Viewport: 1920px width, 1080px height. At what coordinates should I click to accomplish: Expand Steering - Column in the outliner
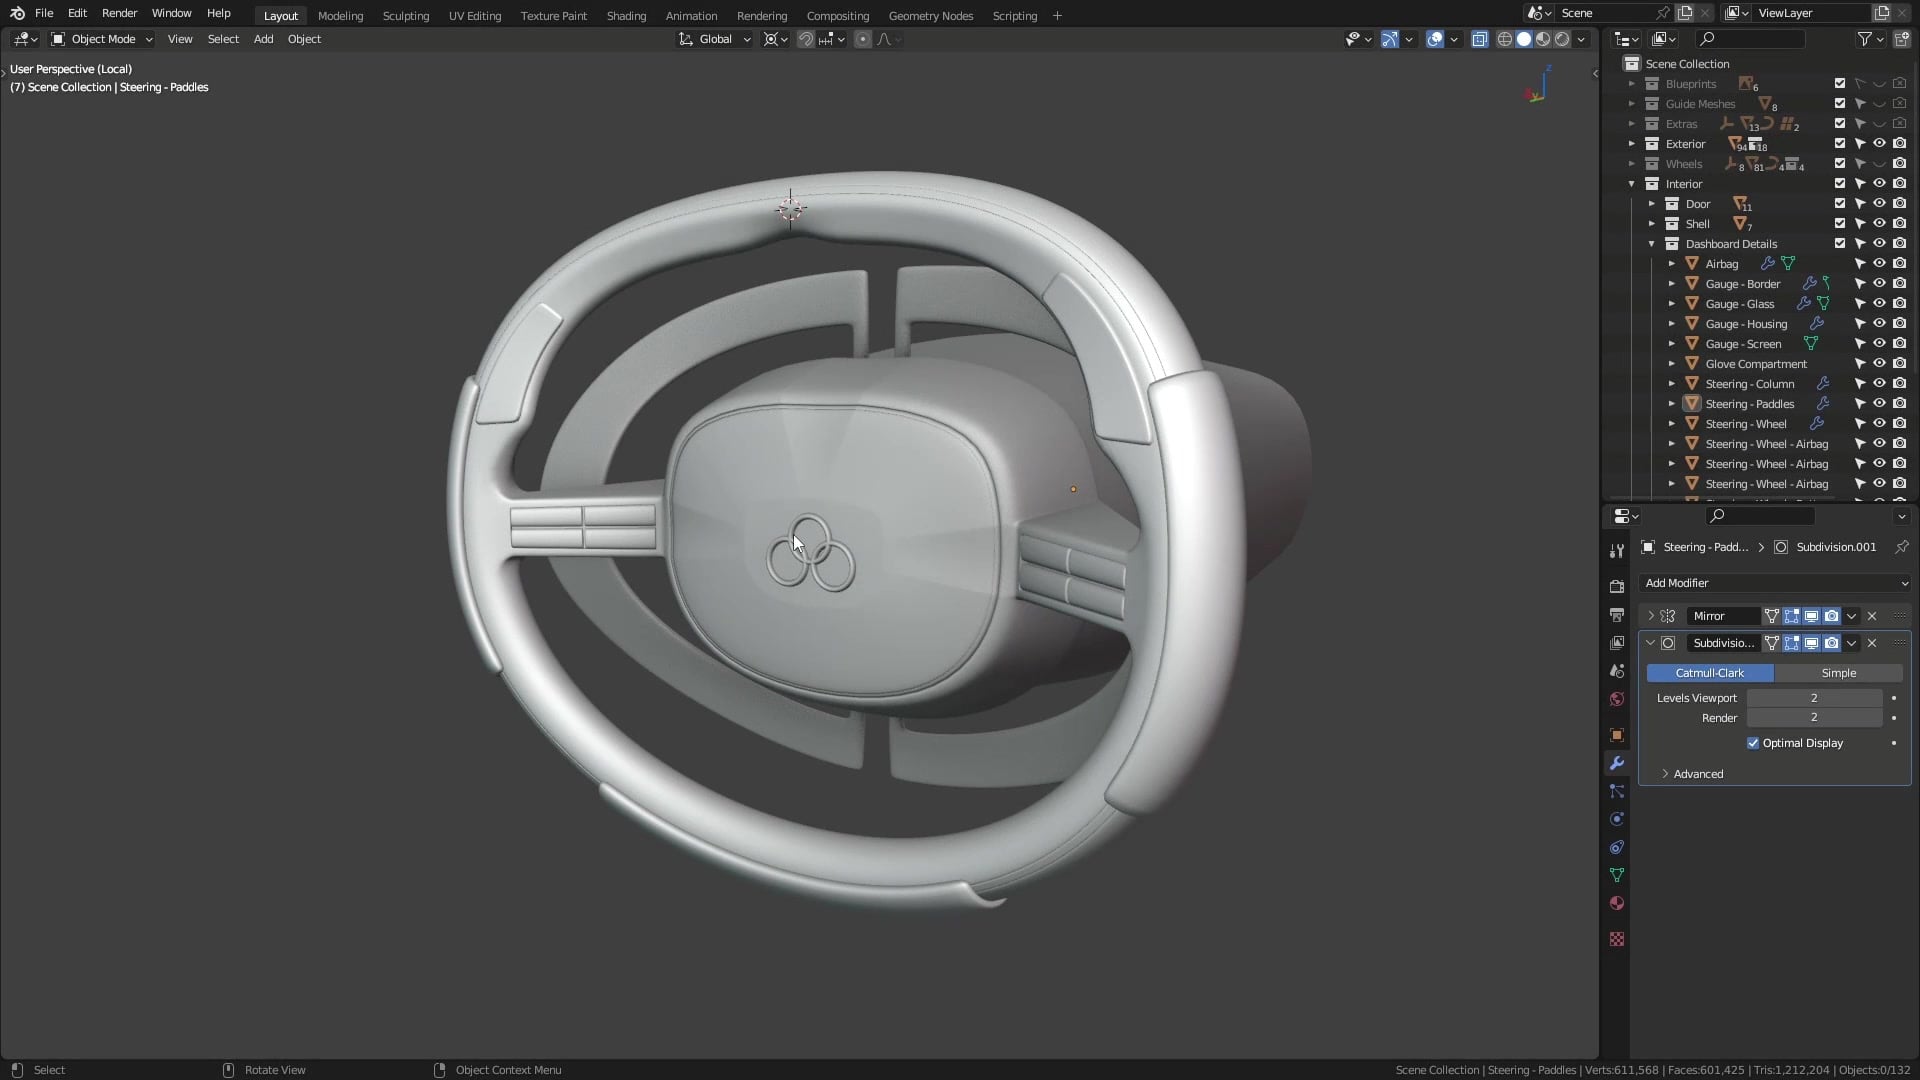pos(1672,384)
